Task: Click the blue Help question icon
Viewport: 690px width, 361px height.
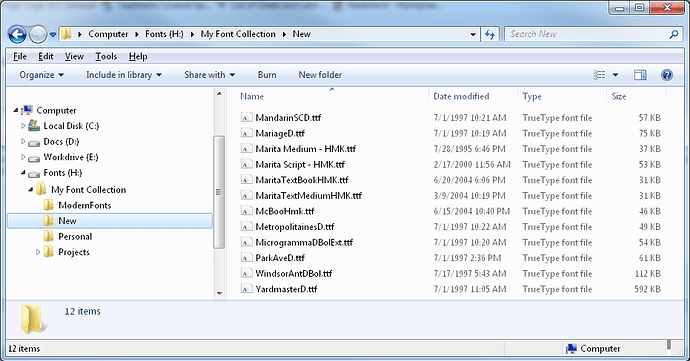Action: pyautogui.click(x=667, y=75)
